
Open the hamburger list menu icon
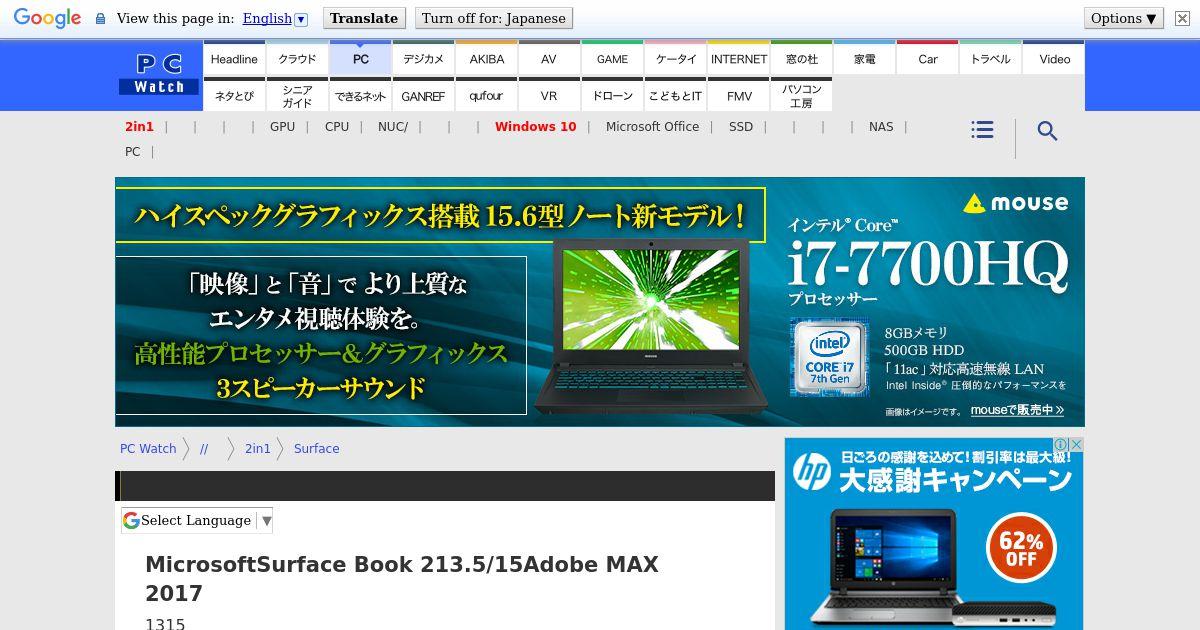pyautogui.click(x=982, y=130)
